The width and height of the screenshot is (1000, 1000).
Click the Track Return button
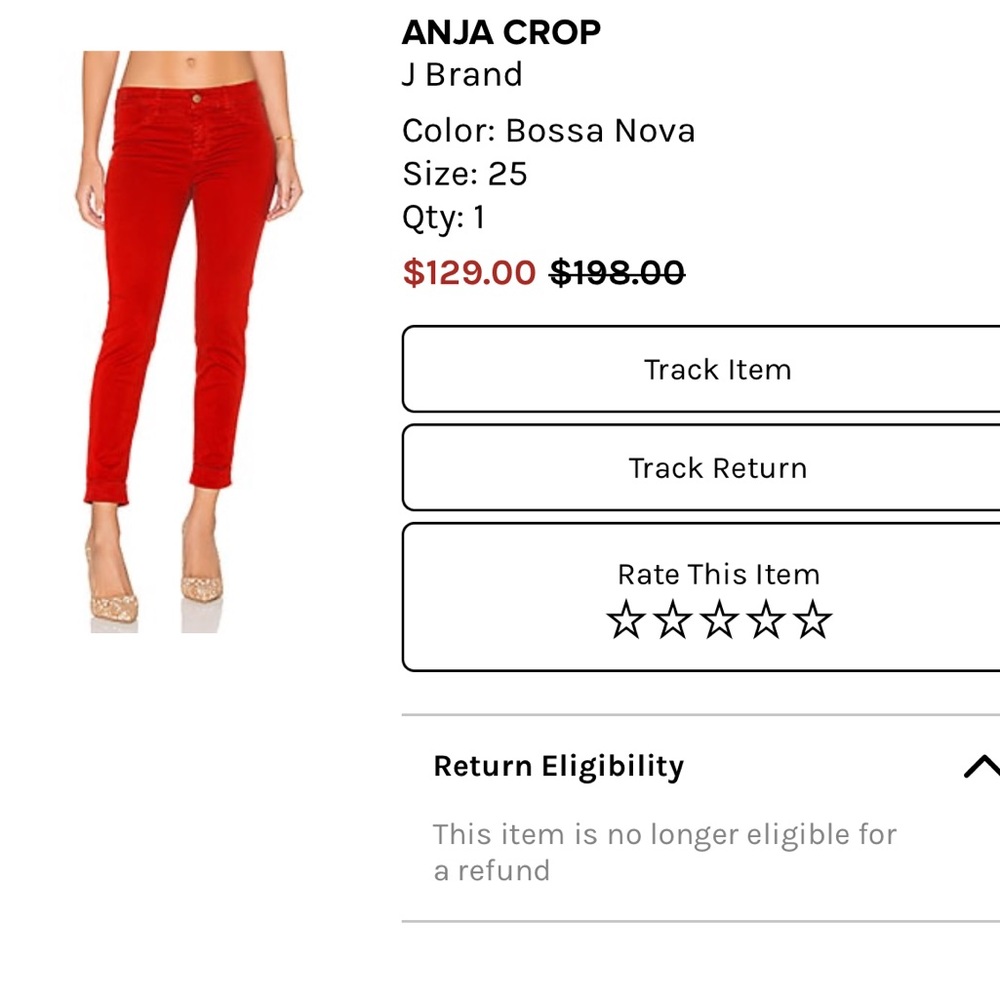719,468
